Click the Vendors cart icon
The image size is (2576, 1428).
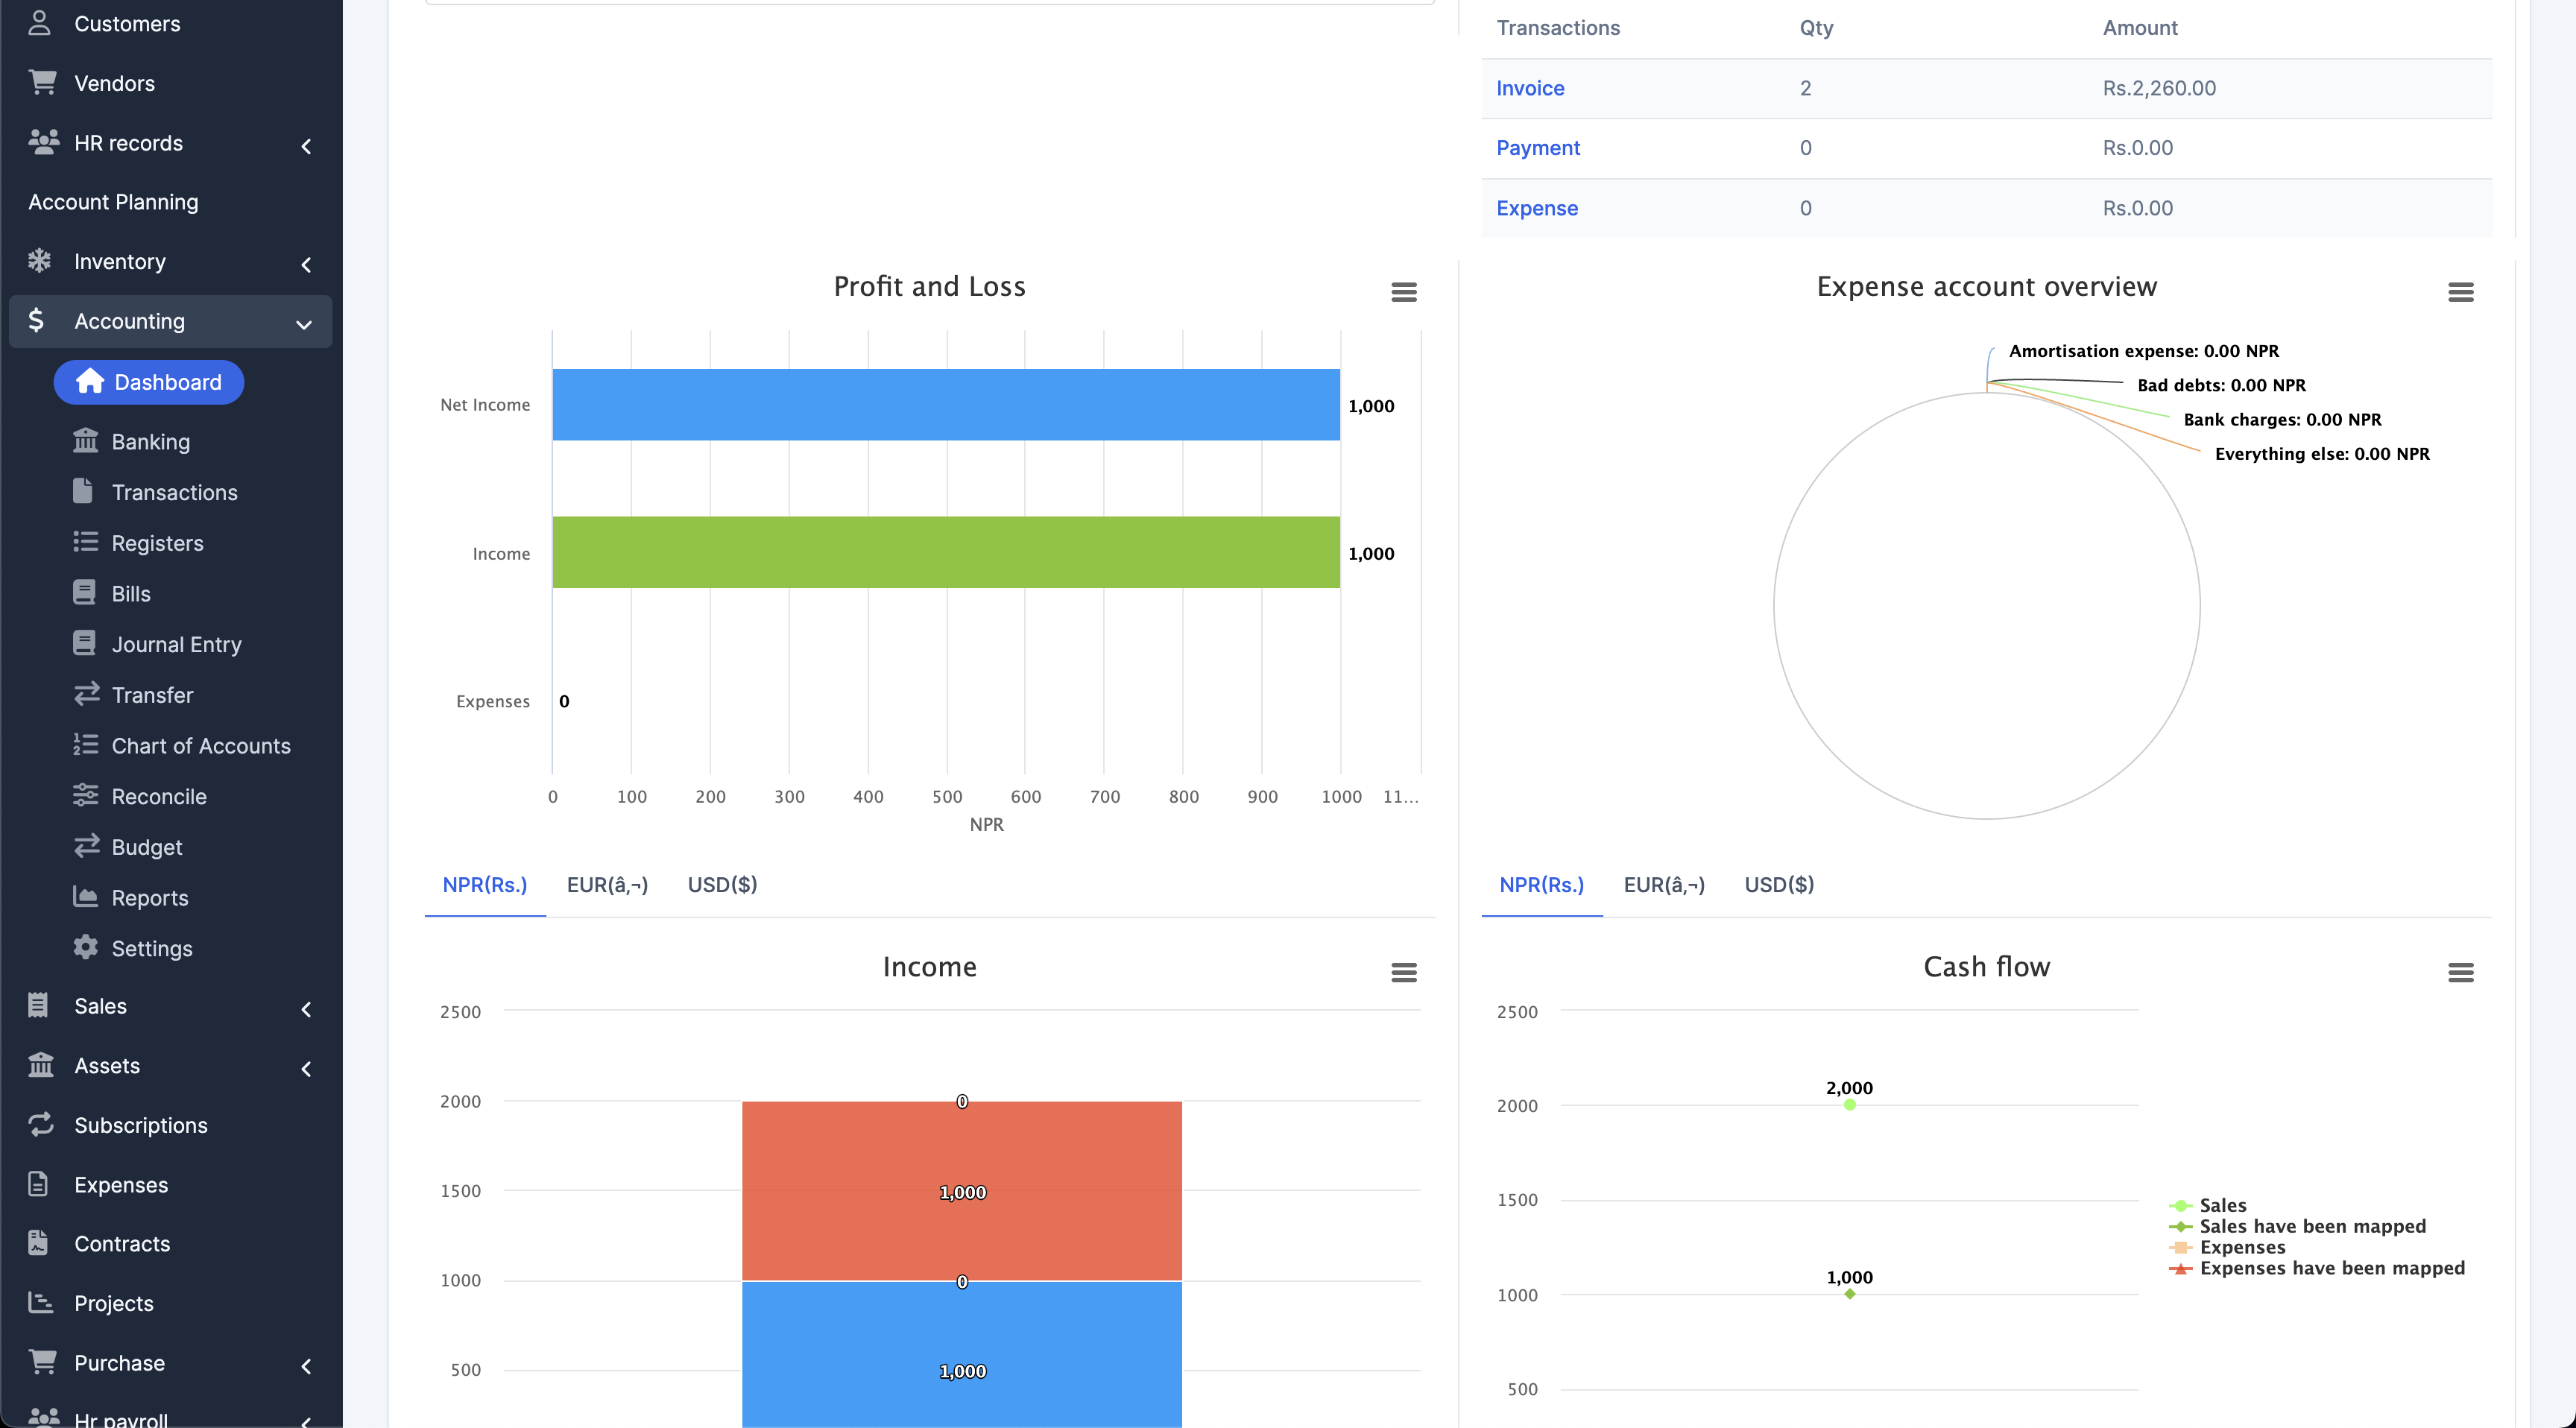[42, 83]
